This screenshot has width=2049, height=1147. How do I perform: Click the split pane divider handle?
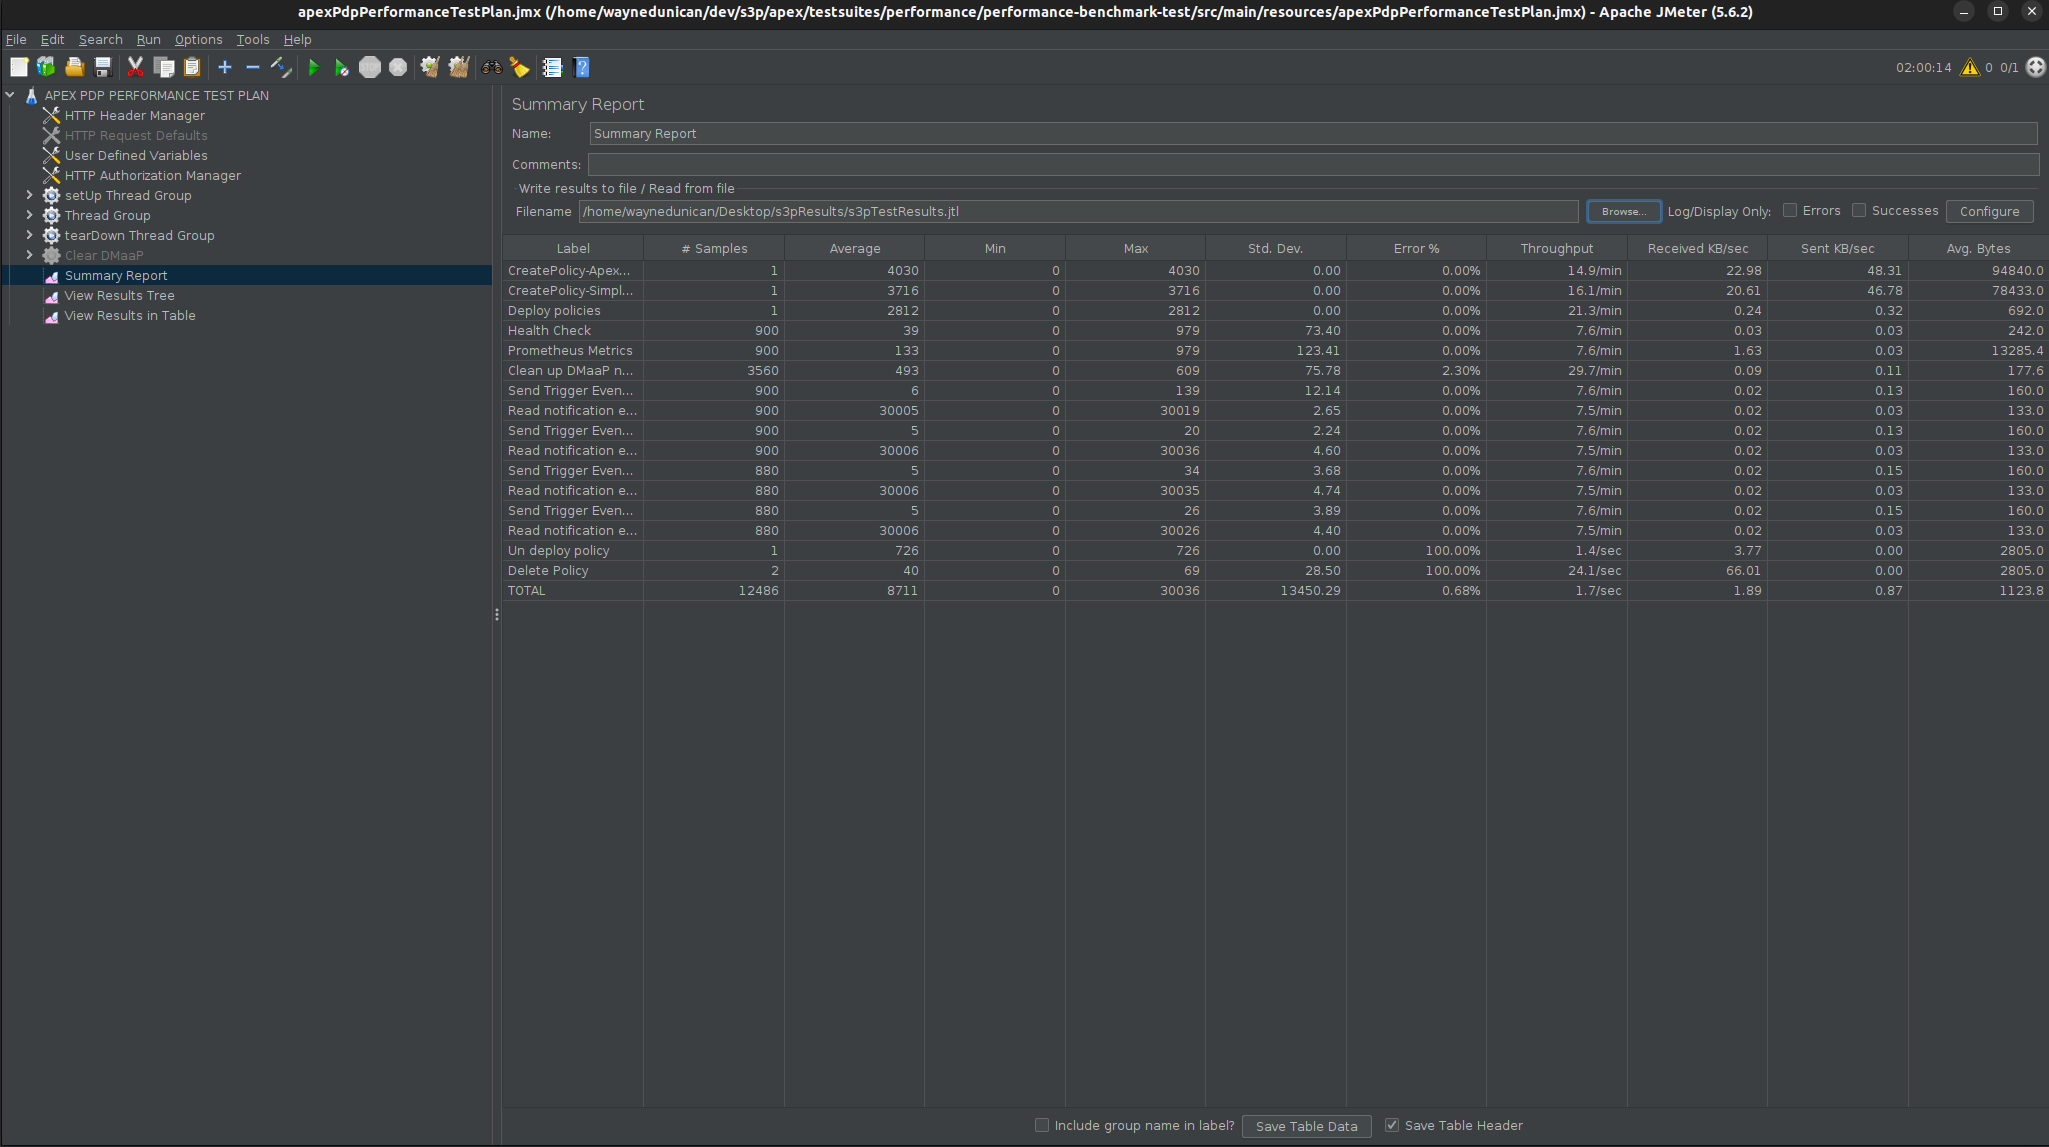coord(496,614)
